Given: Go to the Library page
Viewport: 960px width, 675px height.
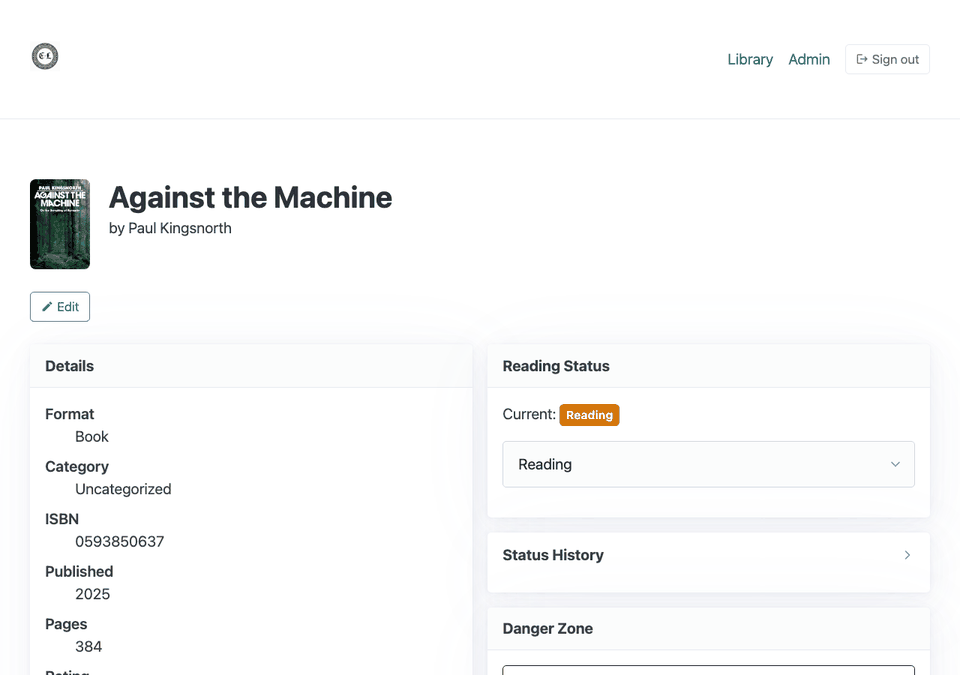Looking at the screenshot, I should pyautogui.click(x=750, y=59).
